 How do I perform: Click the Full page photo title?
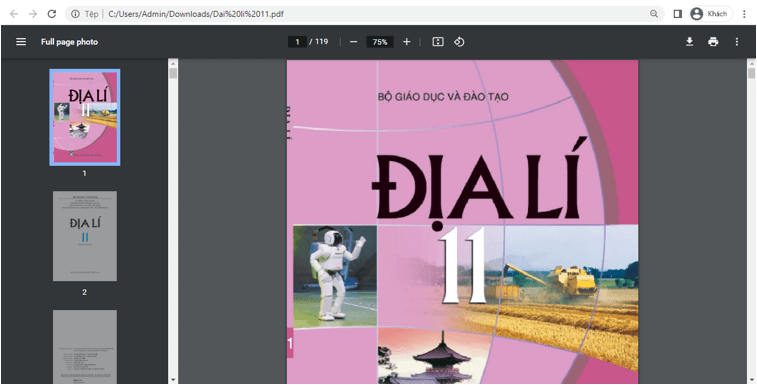tap(70, 42)
